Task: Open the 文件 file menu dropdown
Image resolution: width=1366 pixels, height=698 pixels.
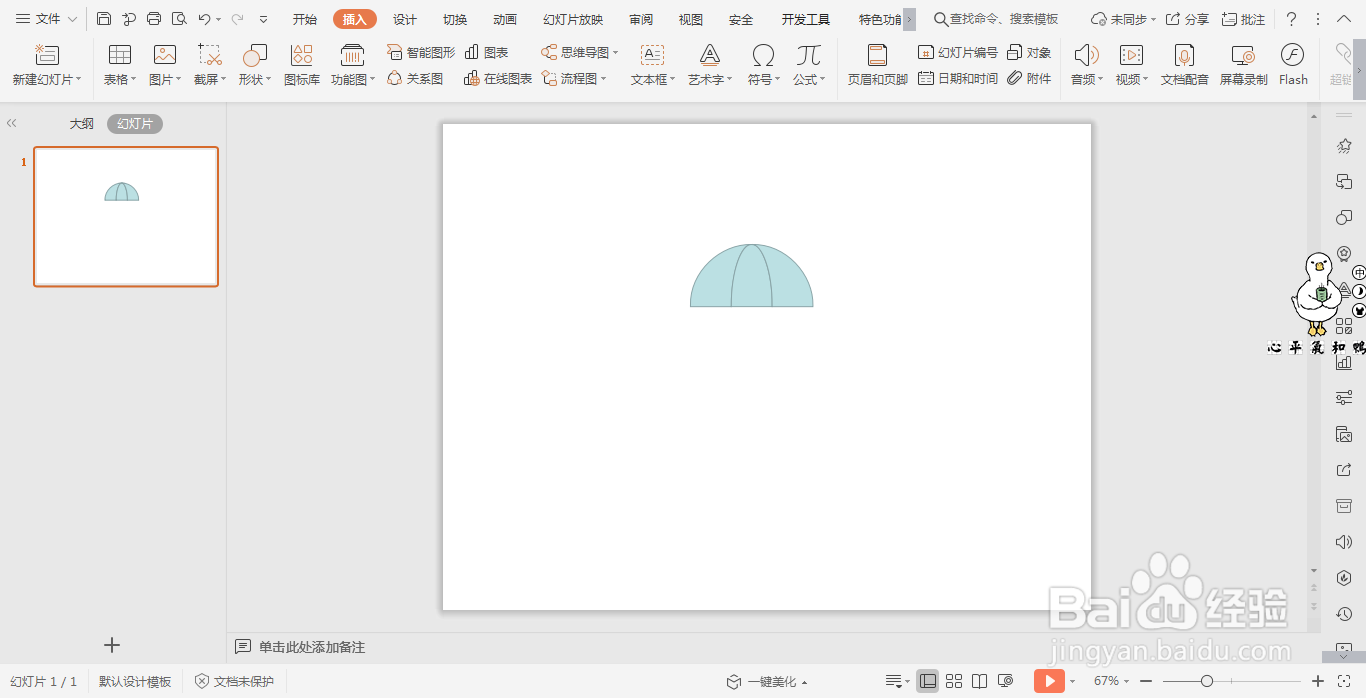Action: click(x=46, y=19)
